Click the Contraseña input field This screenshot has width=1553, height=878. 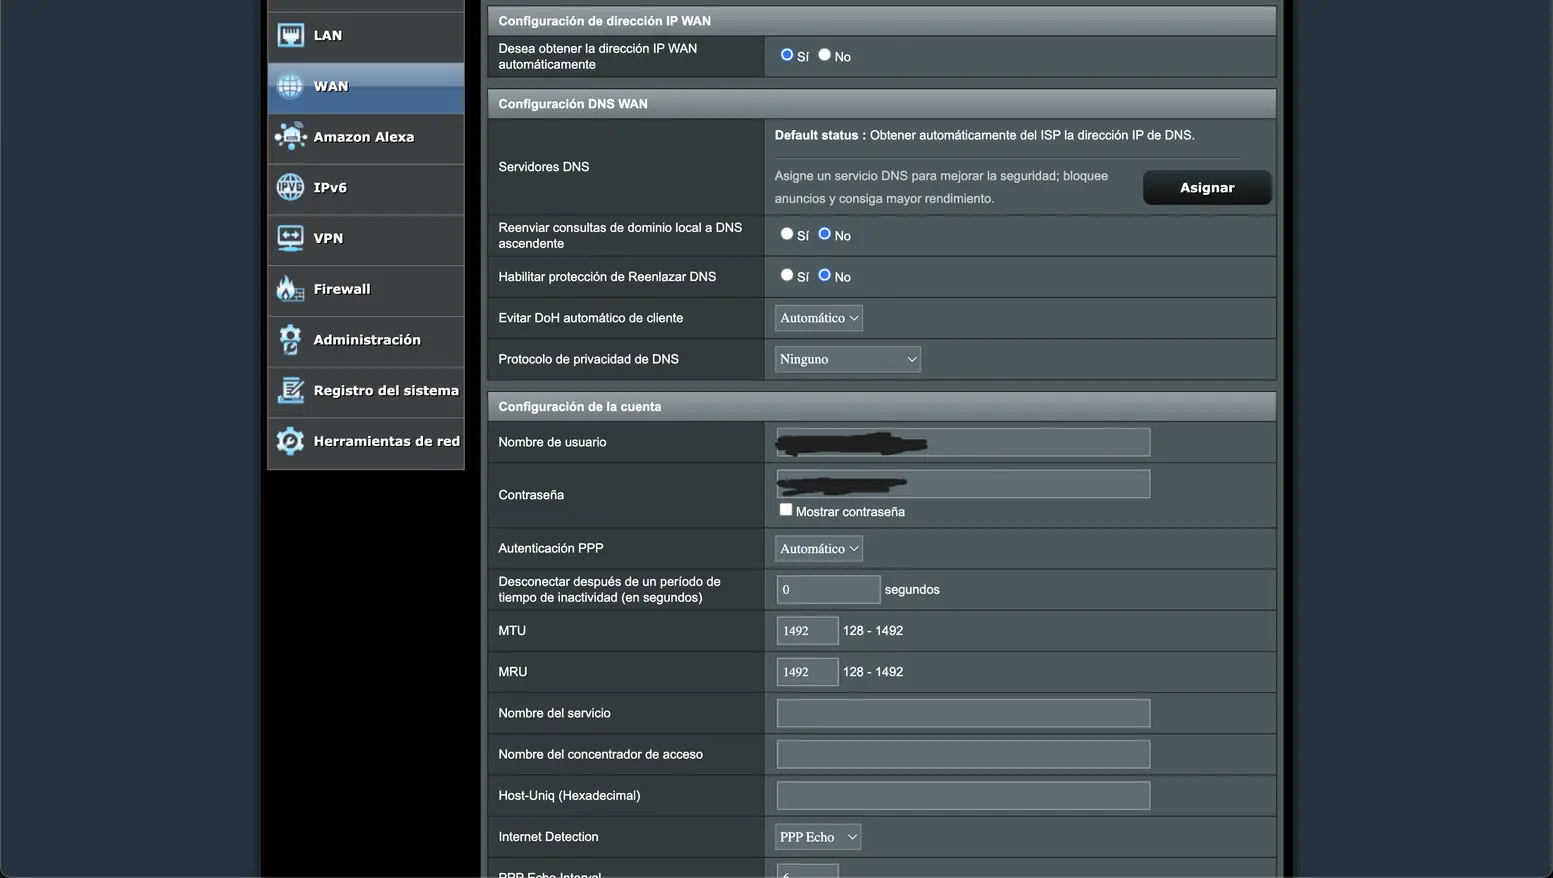pos(963,484)
